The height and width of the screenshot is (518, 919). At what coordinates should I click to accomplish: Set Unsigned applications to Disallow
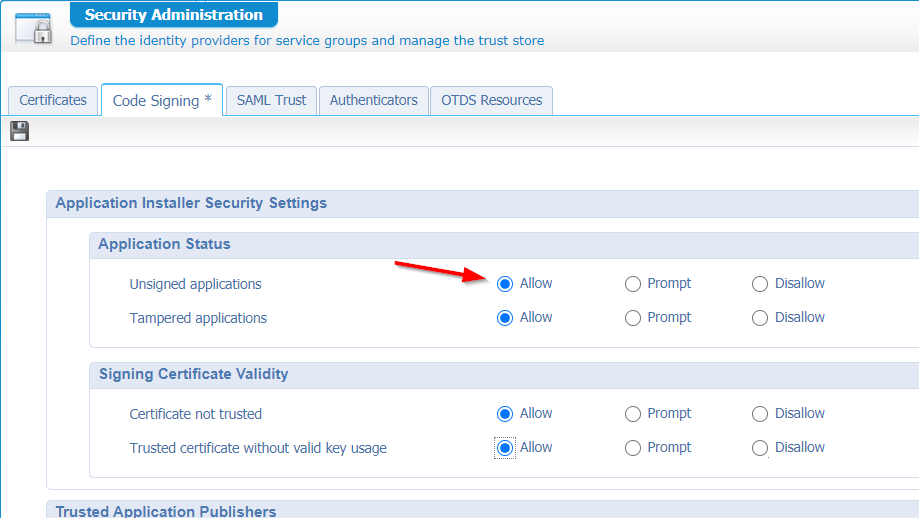[x=760, y=284]
